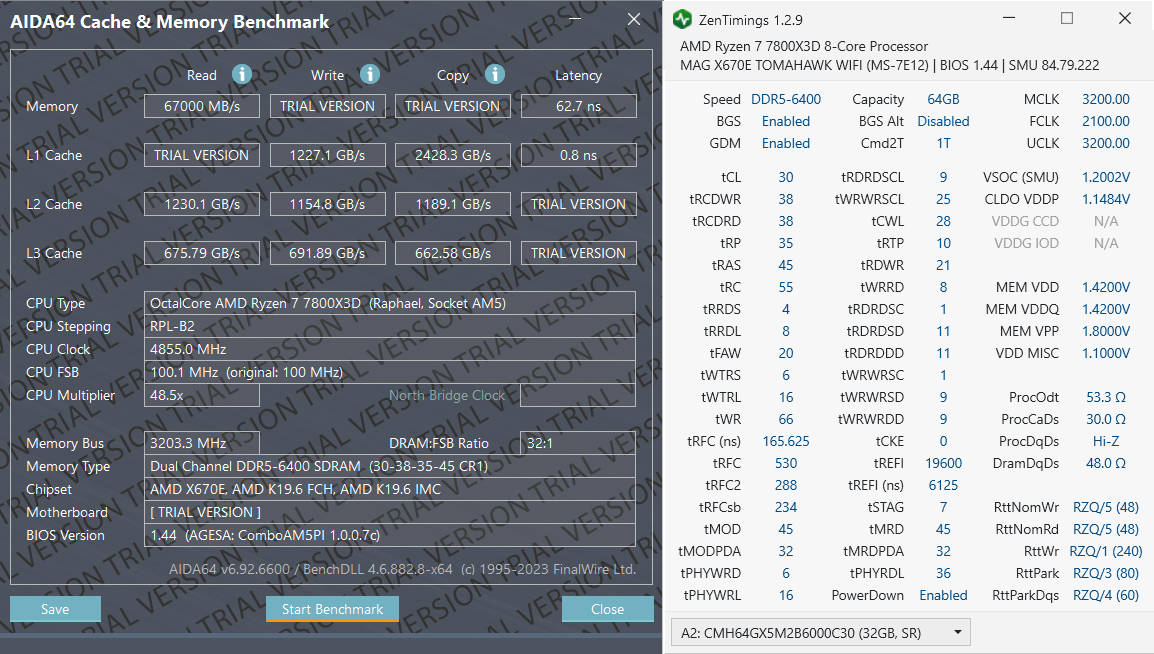Click the CPU Clock 4855.0 MHz field
Screen dimensions: 1154x654
[390, 349]
